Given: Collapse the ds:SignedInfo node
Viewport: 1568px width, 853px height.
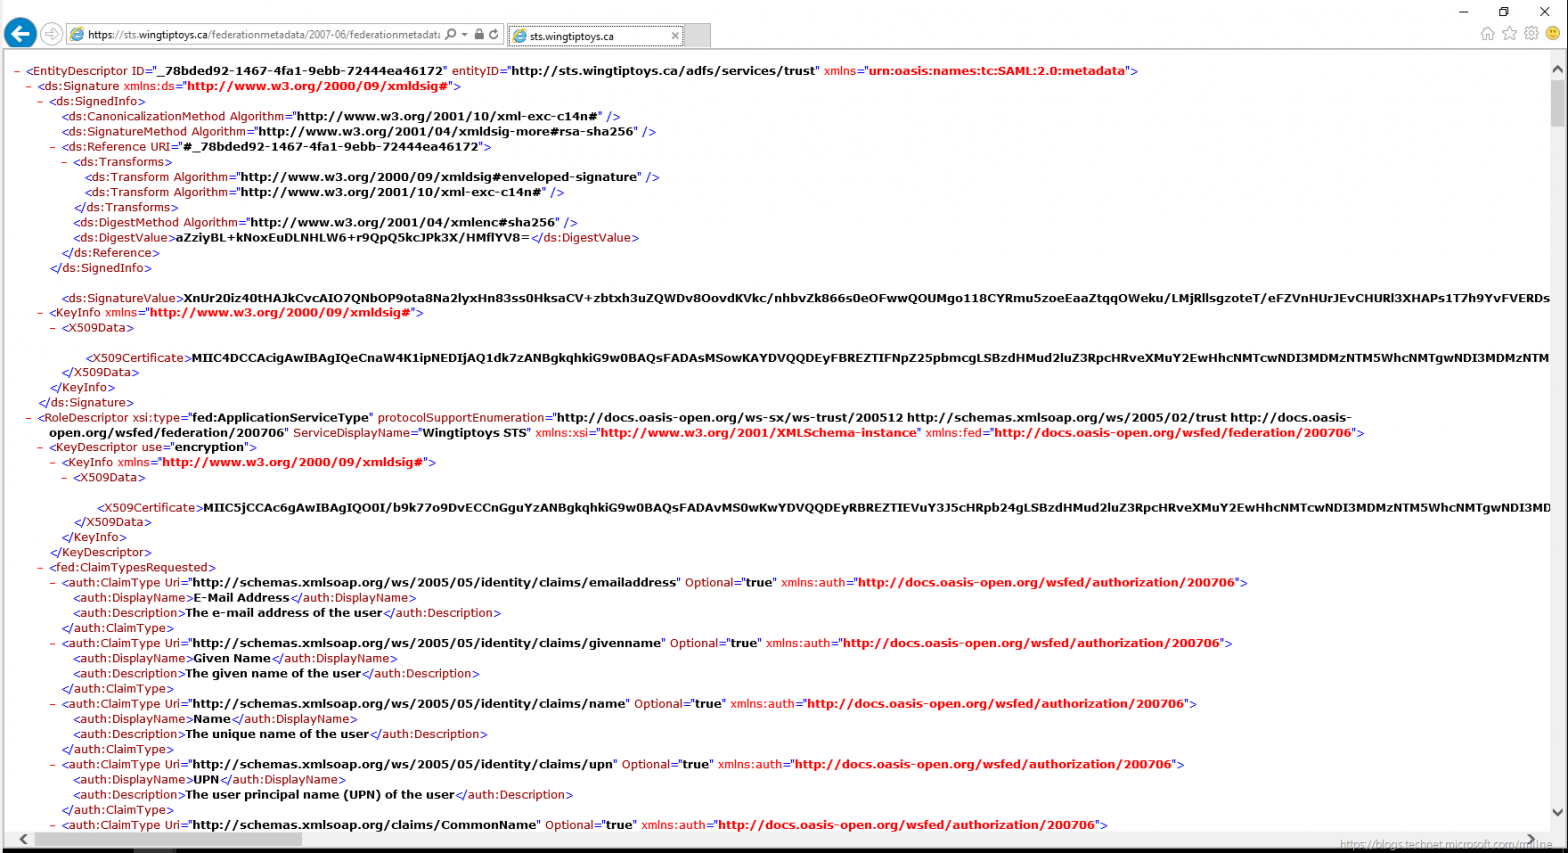Looking at the screenshot, I should (x=41, y=102).
